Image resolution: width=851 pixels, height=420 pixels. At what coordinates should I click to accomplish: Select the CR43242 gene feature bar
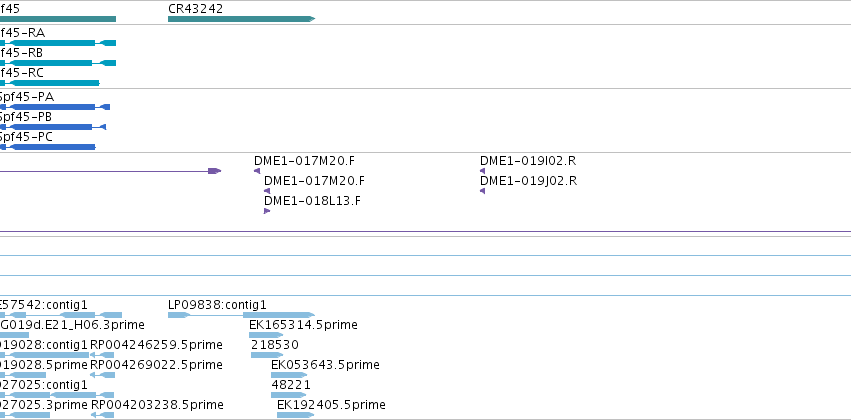[242, 19]
